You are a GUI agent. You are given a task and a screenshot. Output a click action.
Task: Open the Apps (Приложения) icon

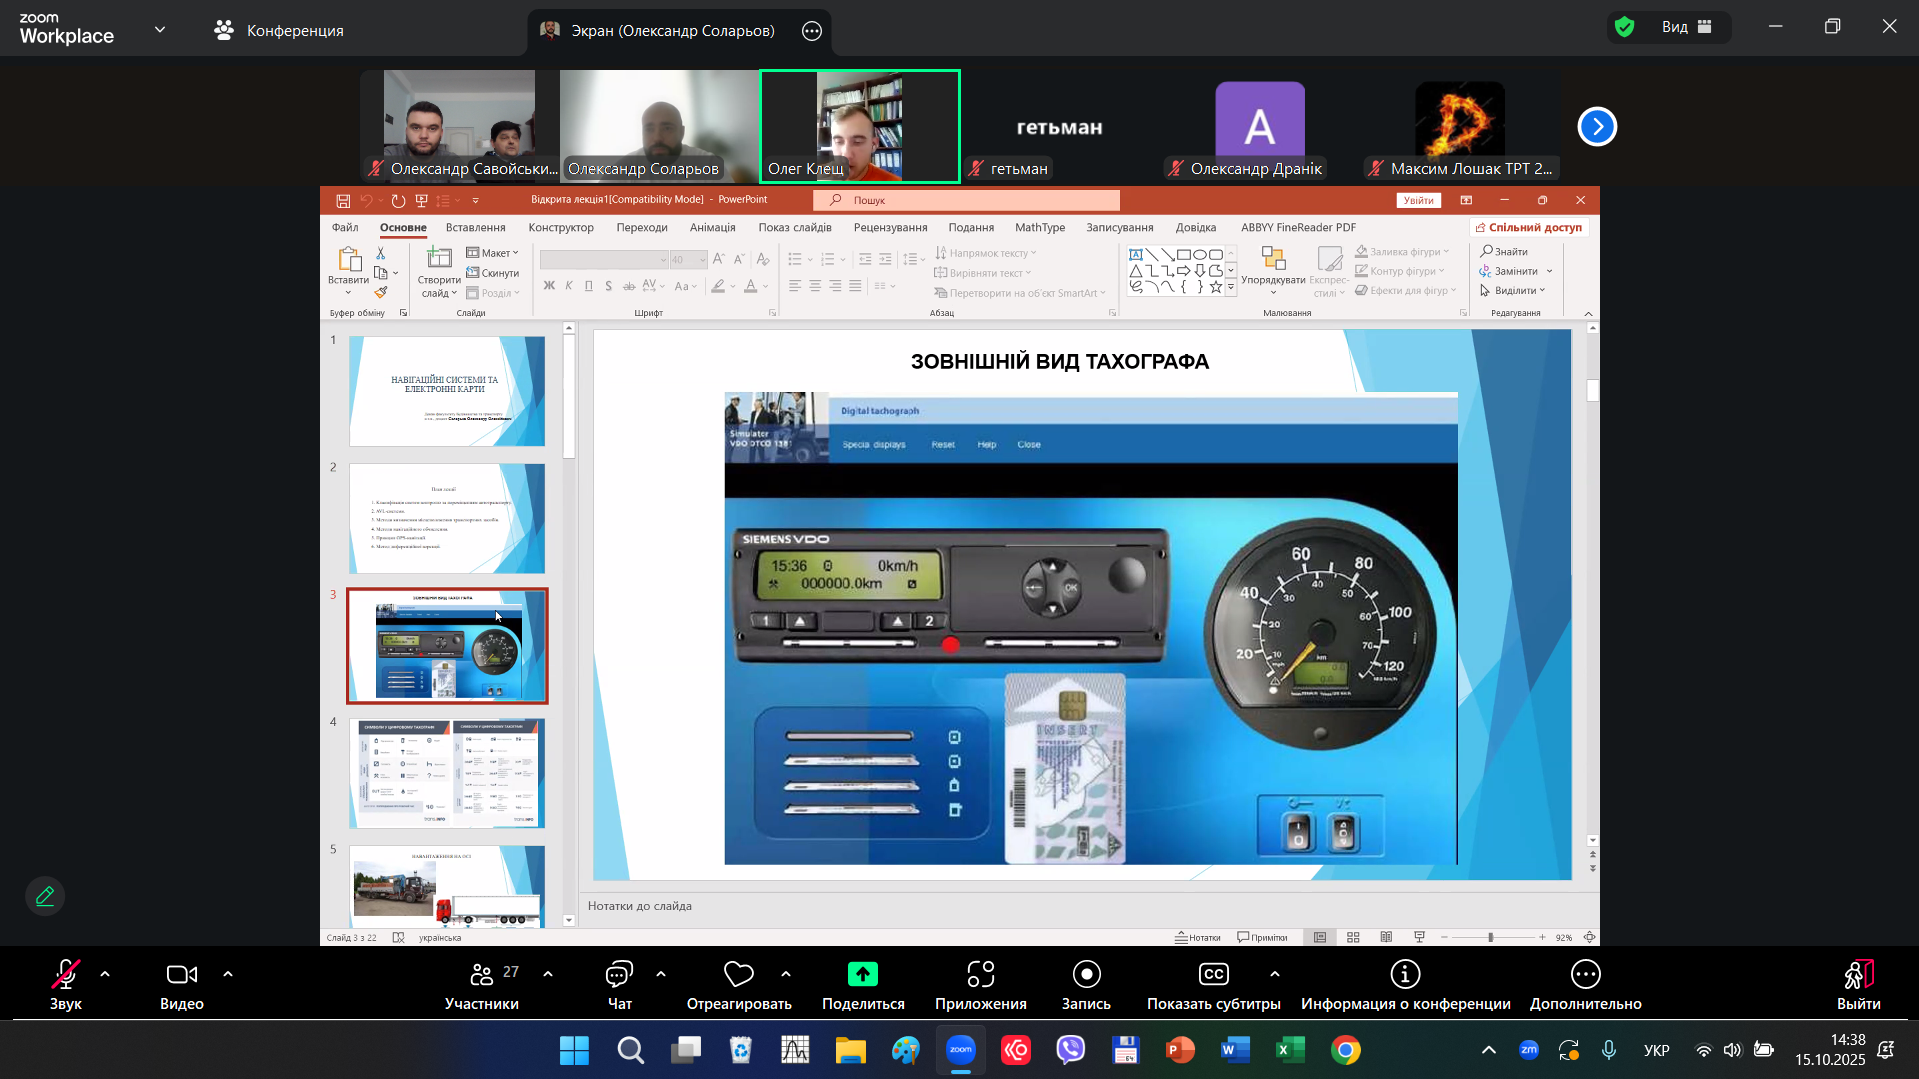[980, 975]
